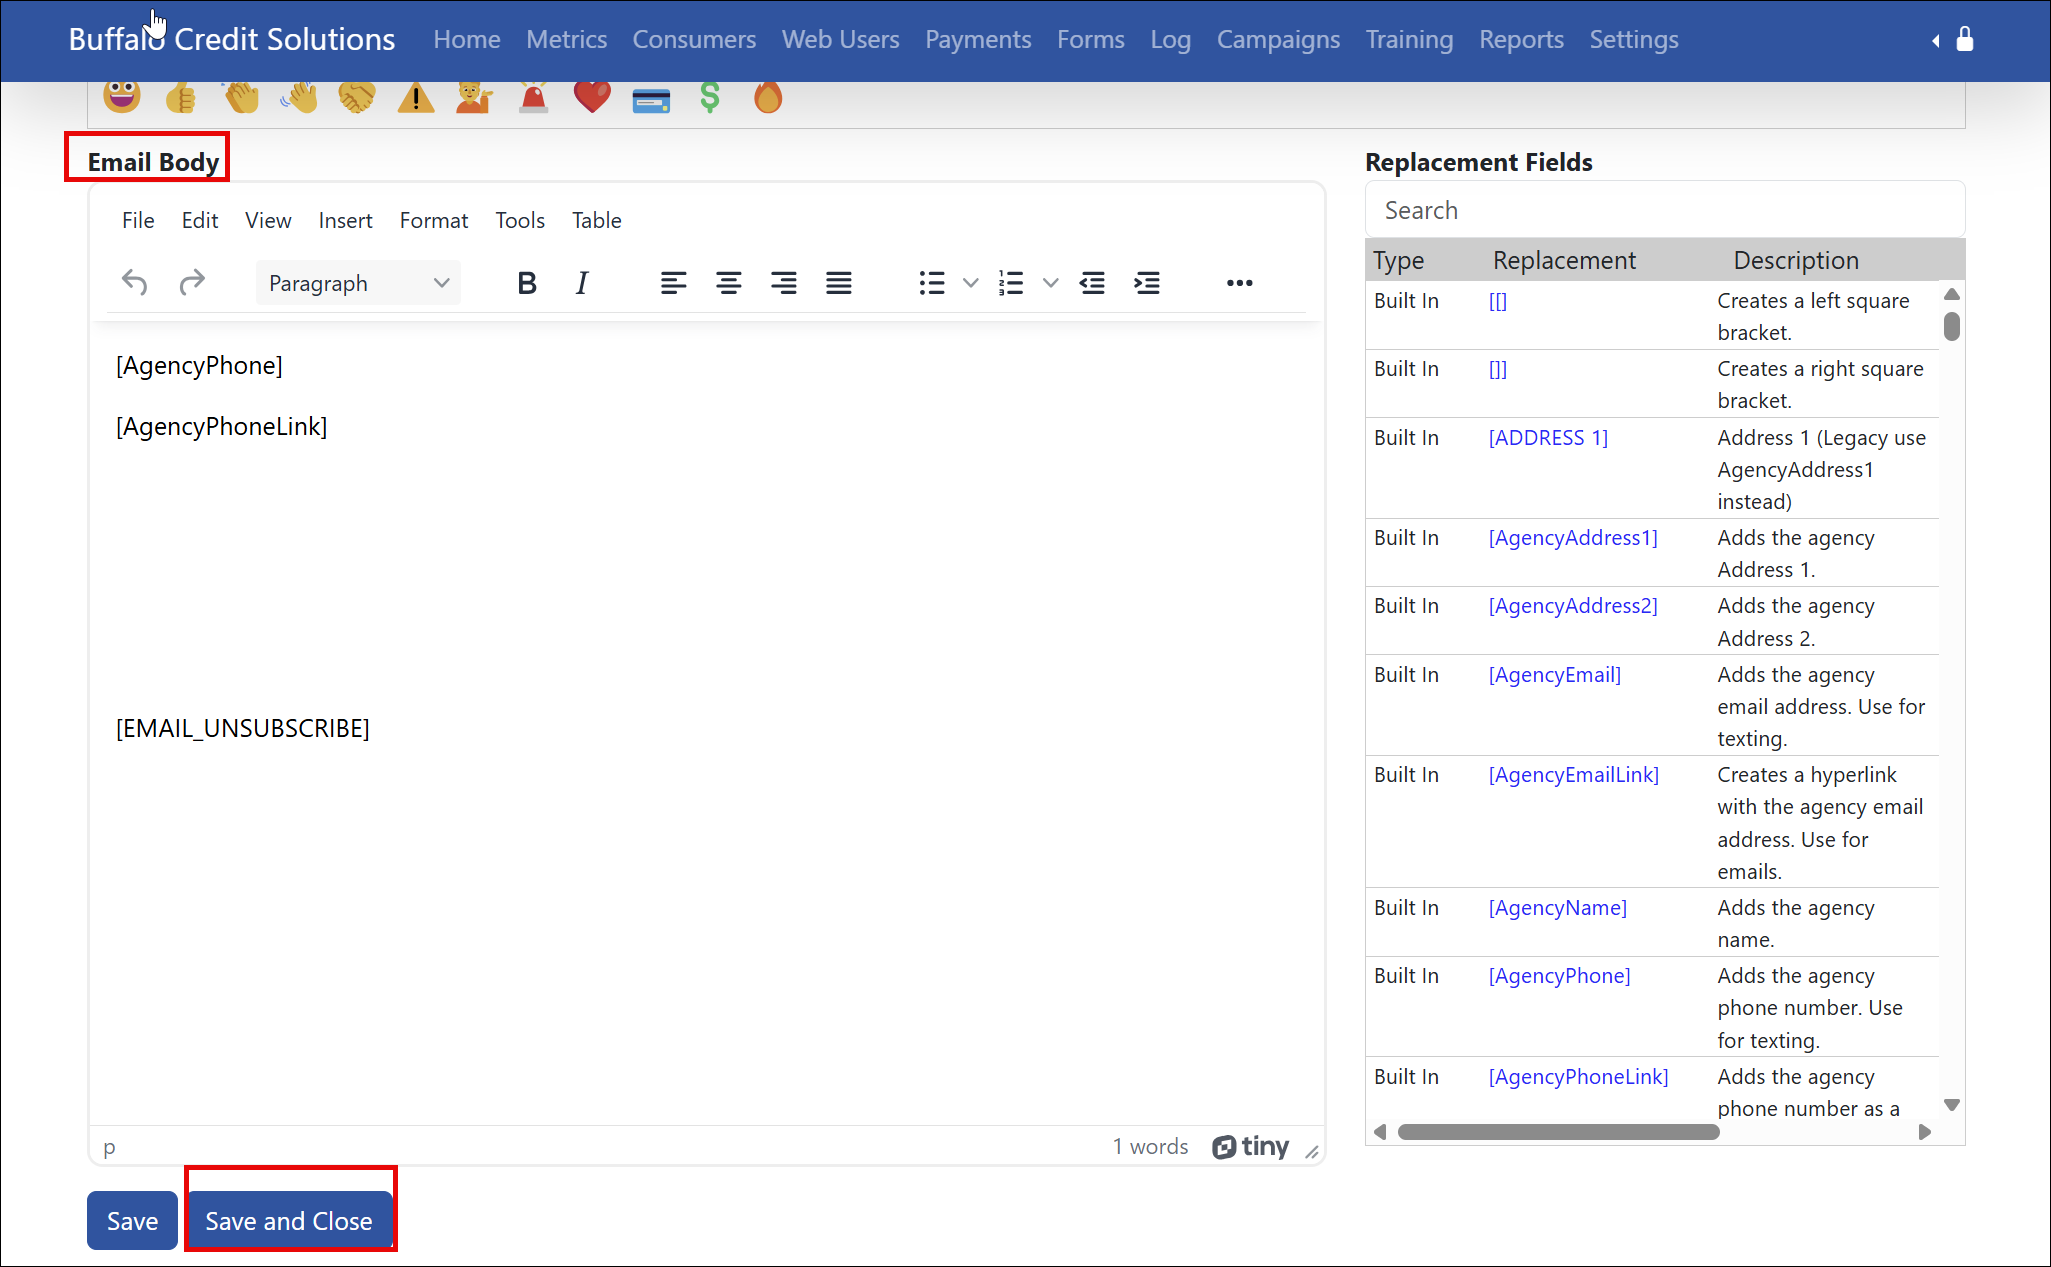Justify the paragraph text
This screenshot has width=2051, height=1267.
click(x=838, y=283)
